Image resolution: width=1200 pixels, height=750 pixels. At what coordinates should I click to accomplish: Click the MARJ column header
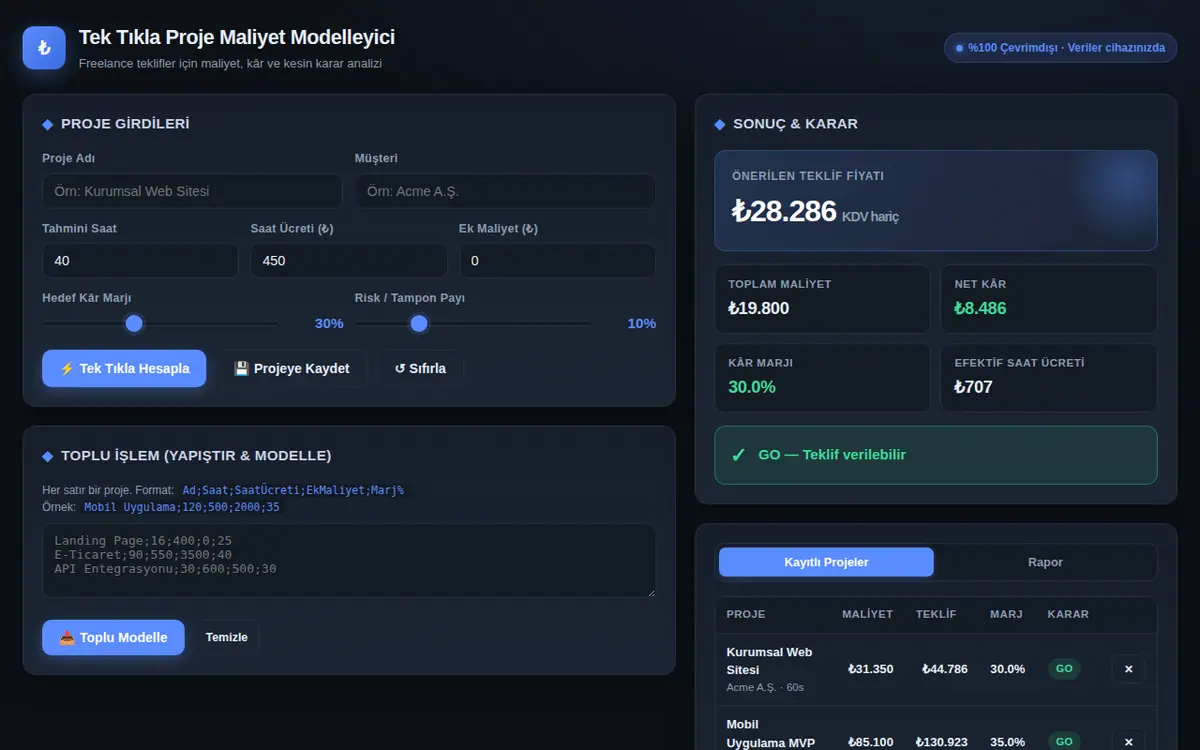1006,614
